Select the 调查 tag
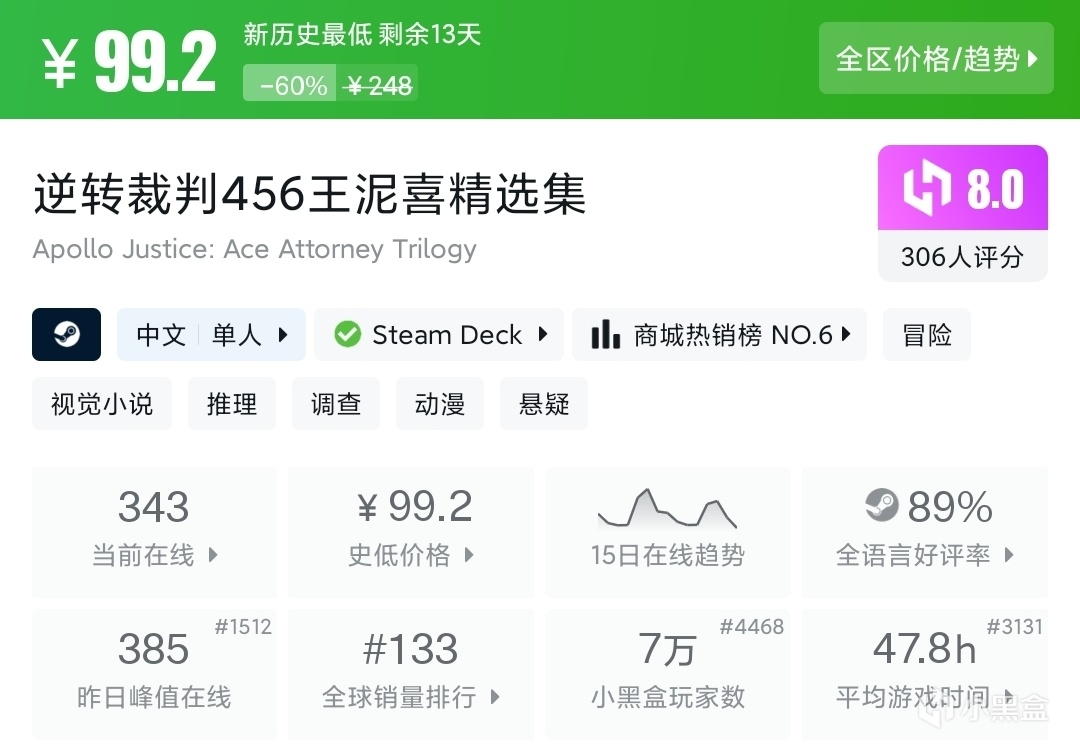Viewport: 1080px width, 747px height. [x=336, y=404]
